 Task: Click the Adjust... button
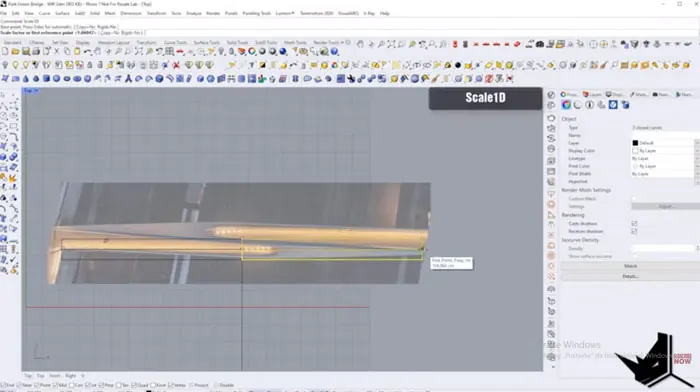665,206
